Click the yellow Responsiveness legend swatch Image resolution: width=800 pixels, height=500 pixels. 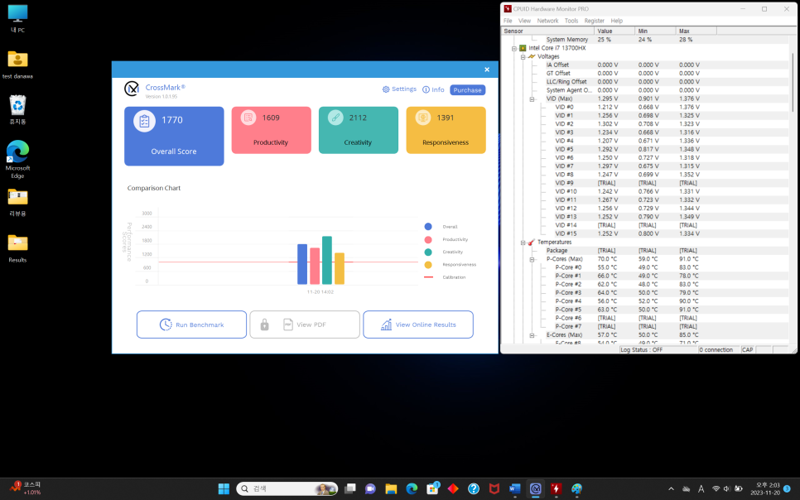click(x=428, y=265)
